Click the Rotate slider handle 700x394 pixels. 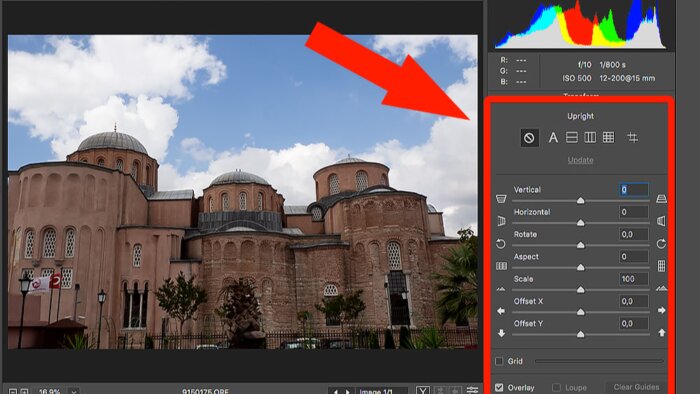click(580, 245)
